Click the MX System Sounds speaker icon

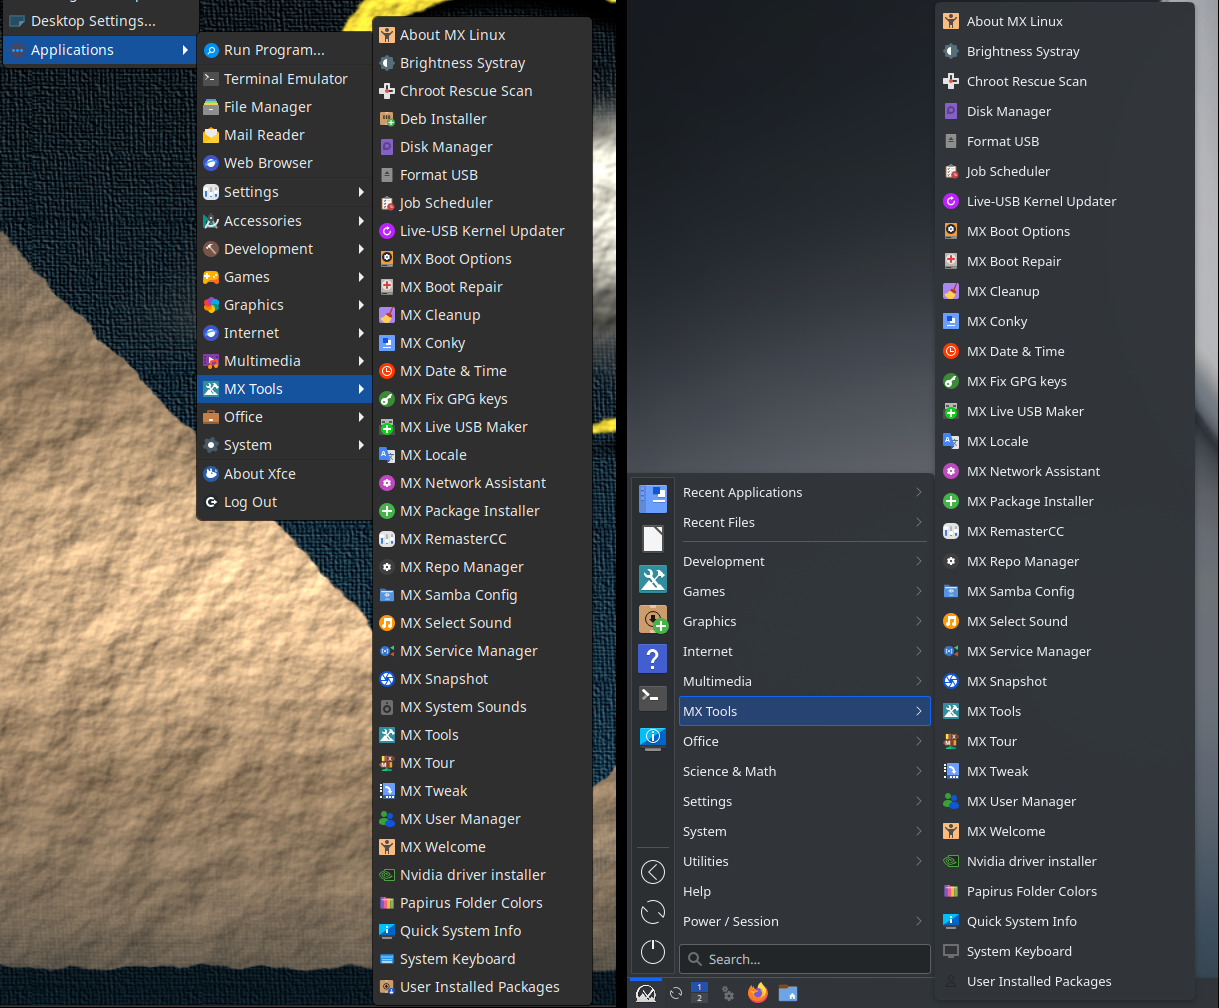[387, 707]
